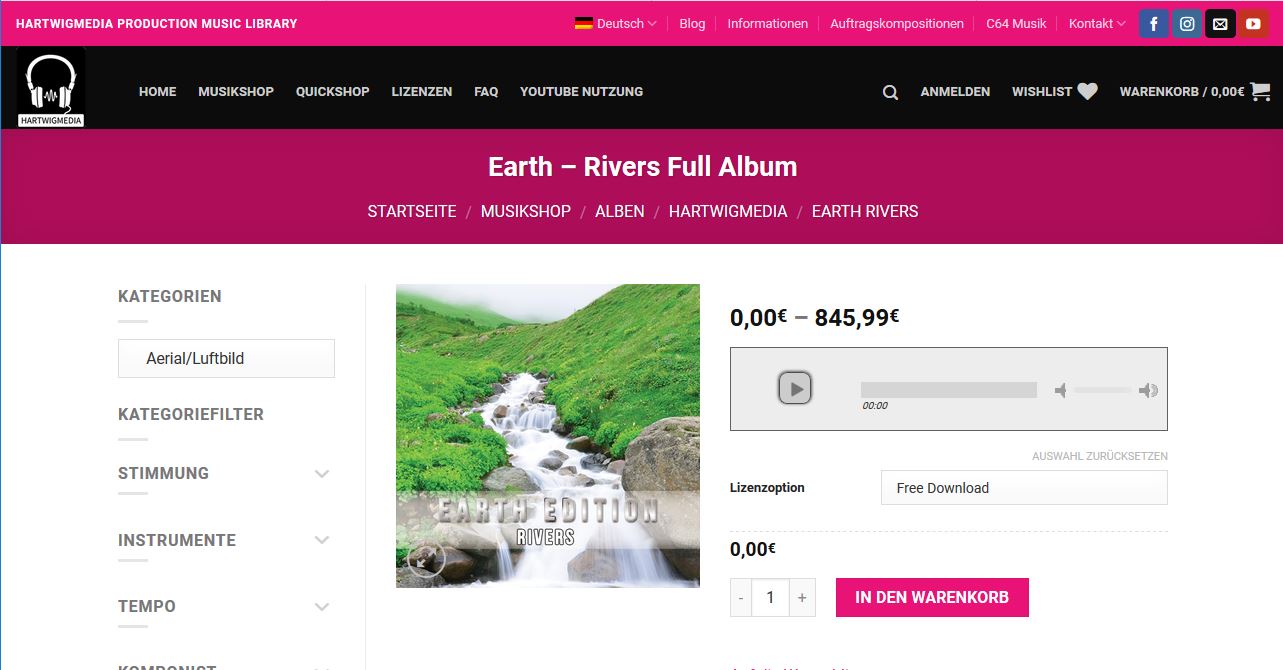Open the Lizenzoption Free Download dropdown
Image resolution: width=1283 pixels, height=670 pixels.
click(1024, 488)
